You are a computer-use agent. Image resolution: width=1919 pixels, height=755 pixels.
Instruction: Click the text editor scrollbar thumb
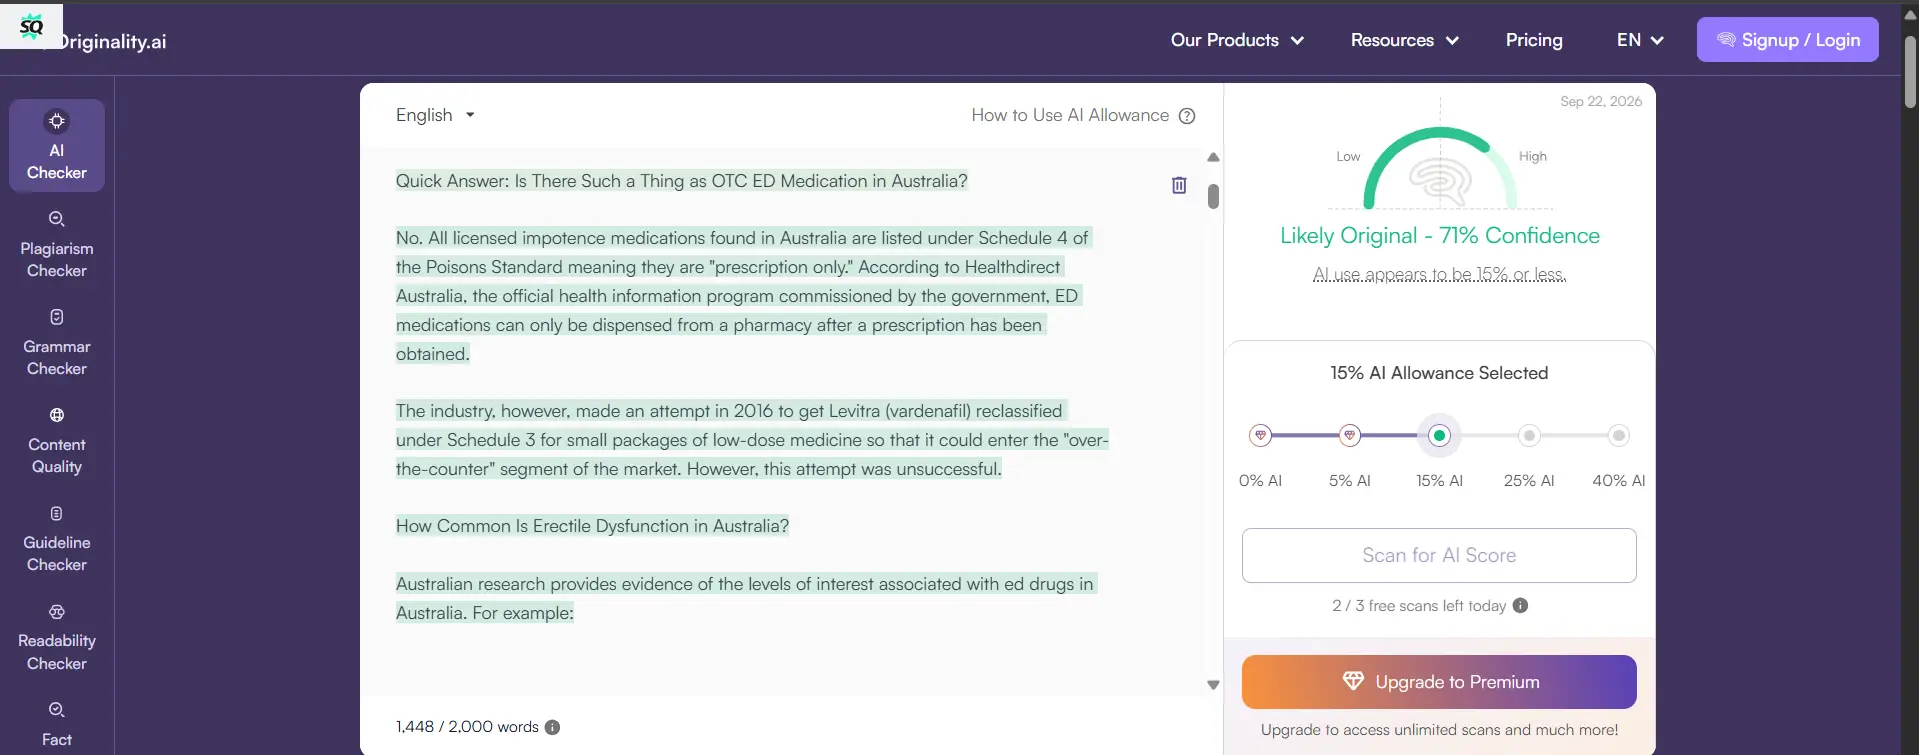[1213, 196]
